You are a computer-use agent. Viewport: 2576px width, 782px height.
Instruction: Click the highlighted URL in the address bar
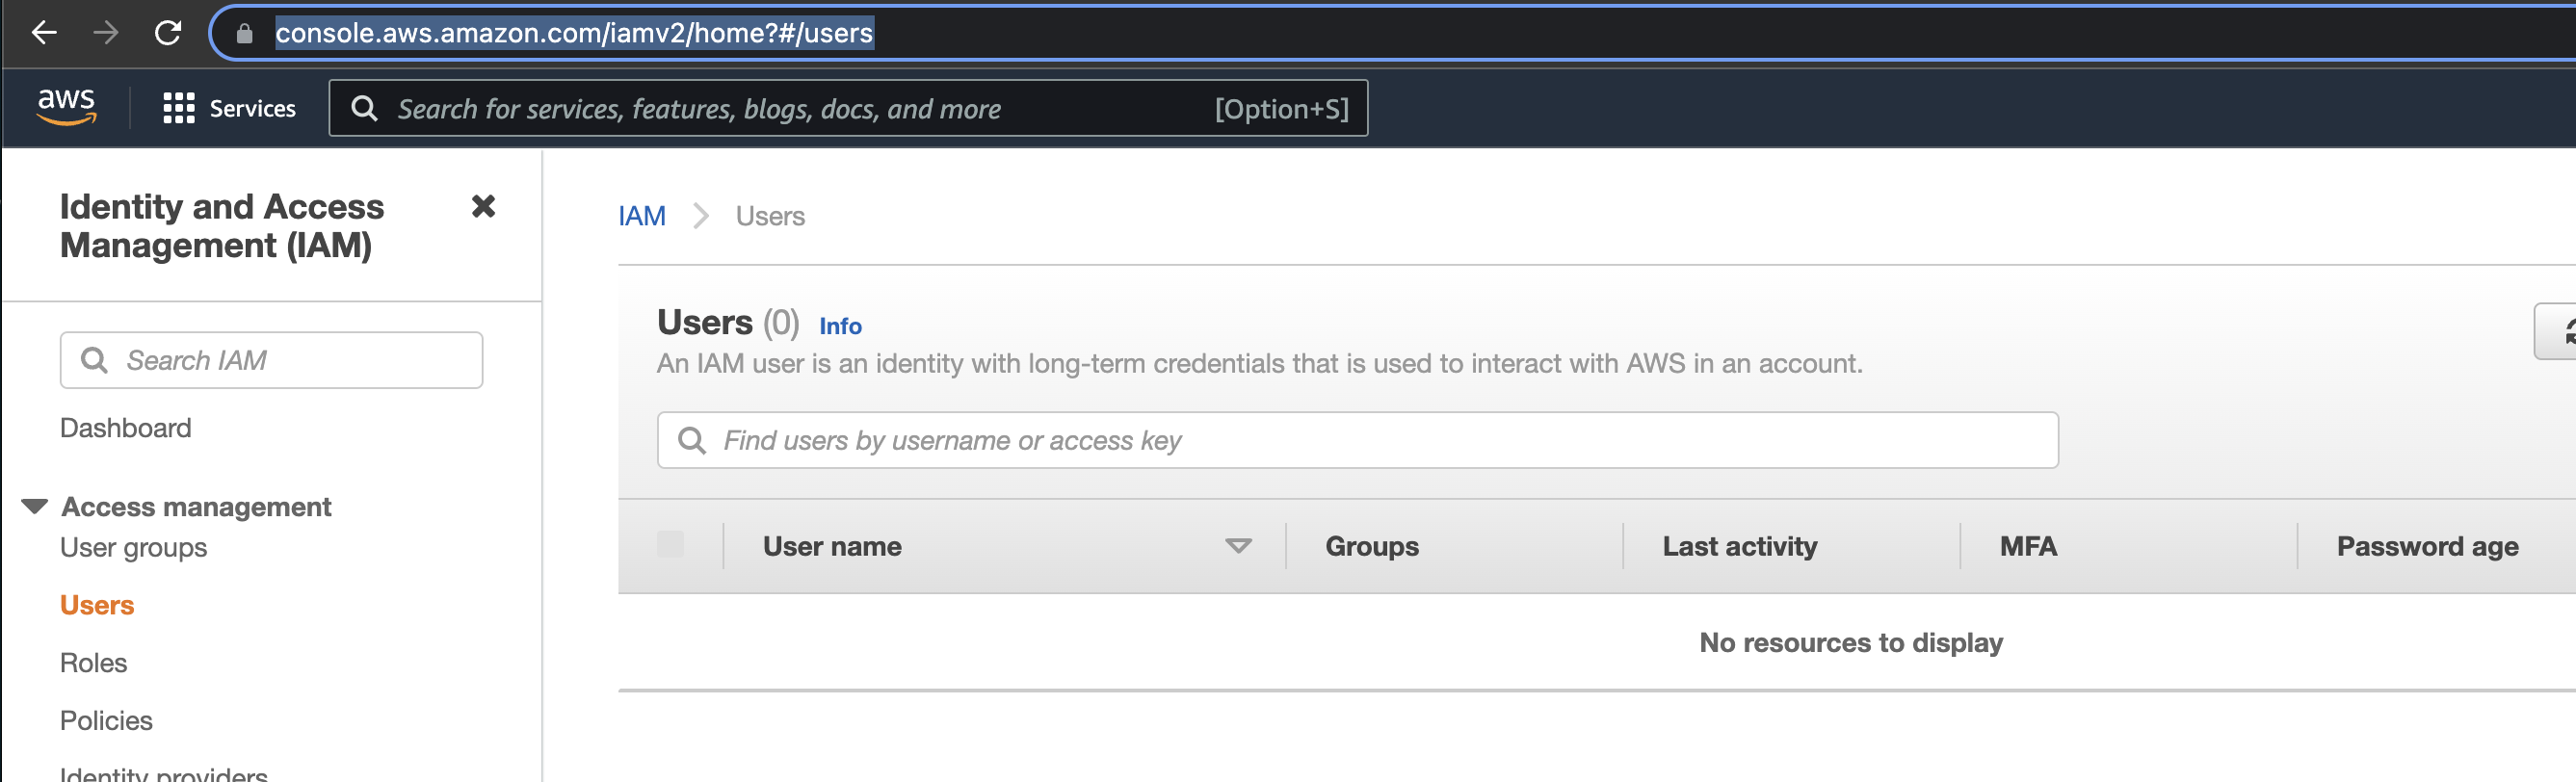pos(573,32)
